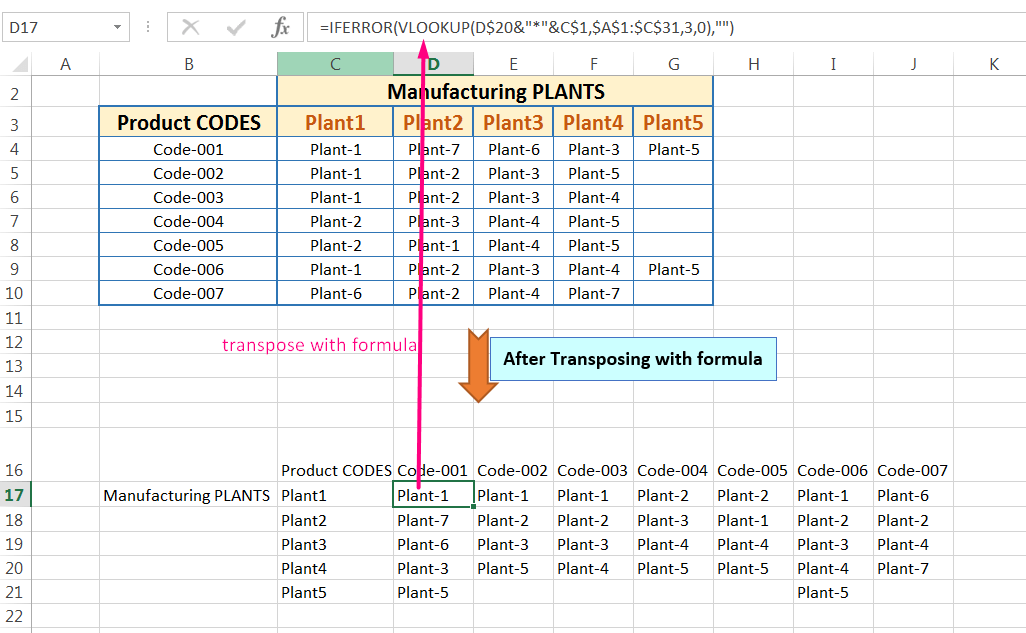Click the 'After Transposing with formula' text box
The image size is (1026, 633).
click(x=632, y=358)
